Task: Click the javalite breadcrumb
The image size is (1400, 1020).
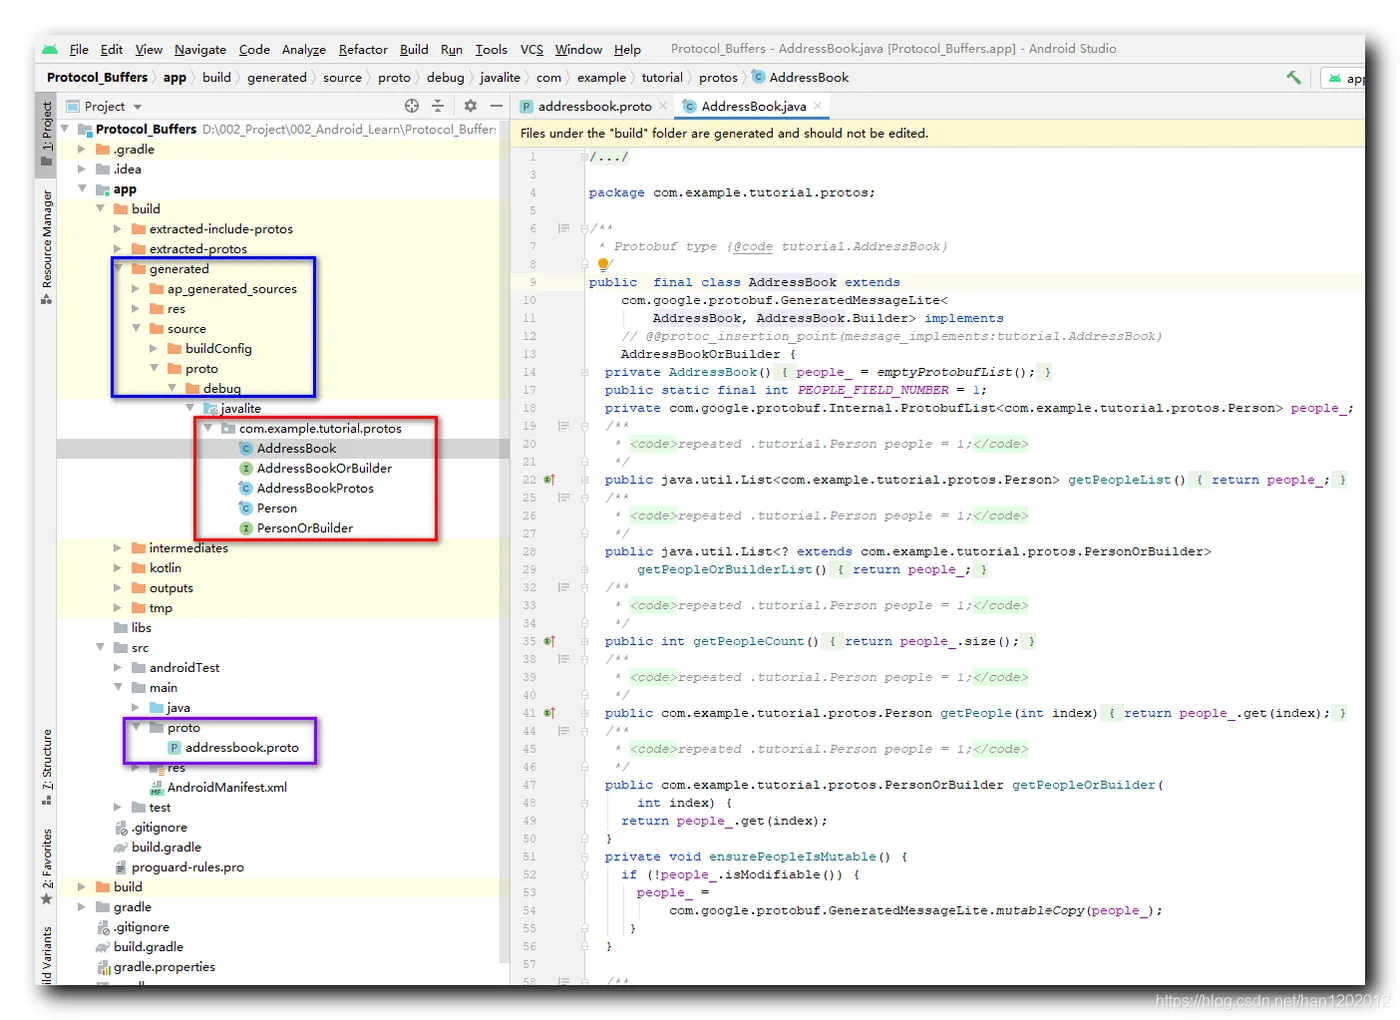Action: pos(500,77)
